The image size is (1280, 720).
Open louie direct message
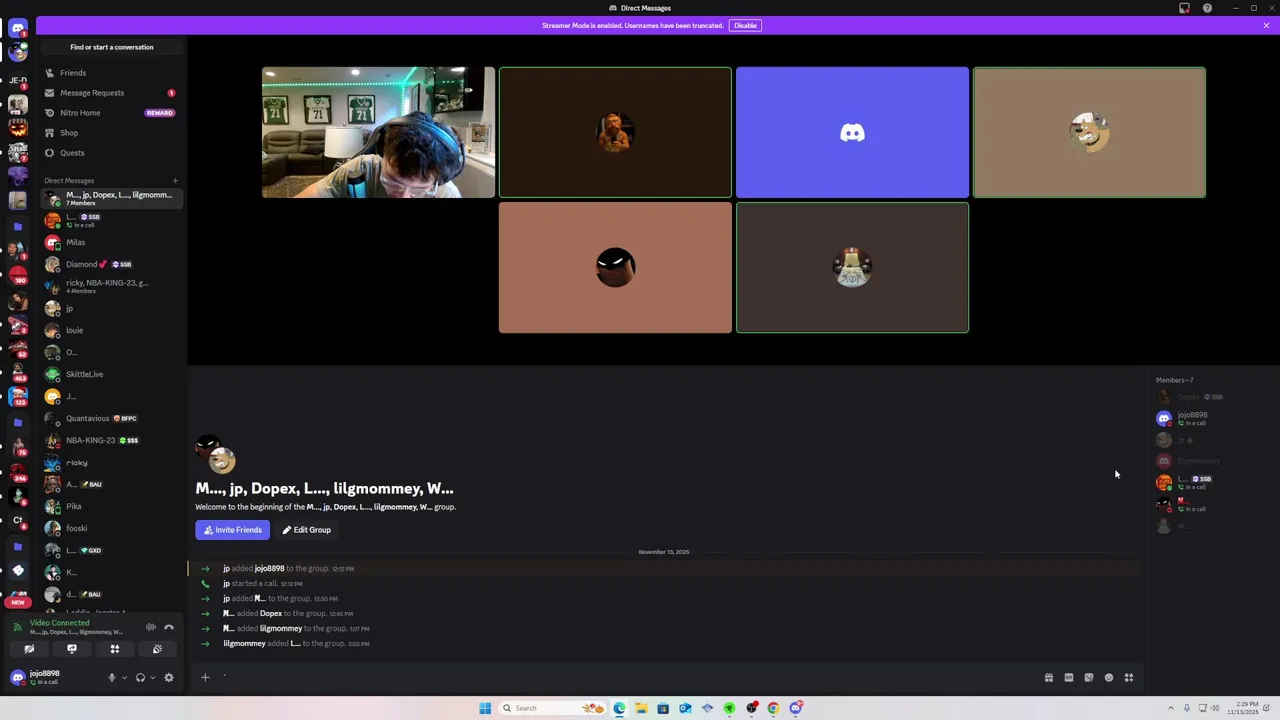(x=110, y=330)
